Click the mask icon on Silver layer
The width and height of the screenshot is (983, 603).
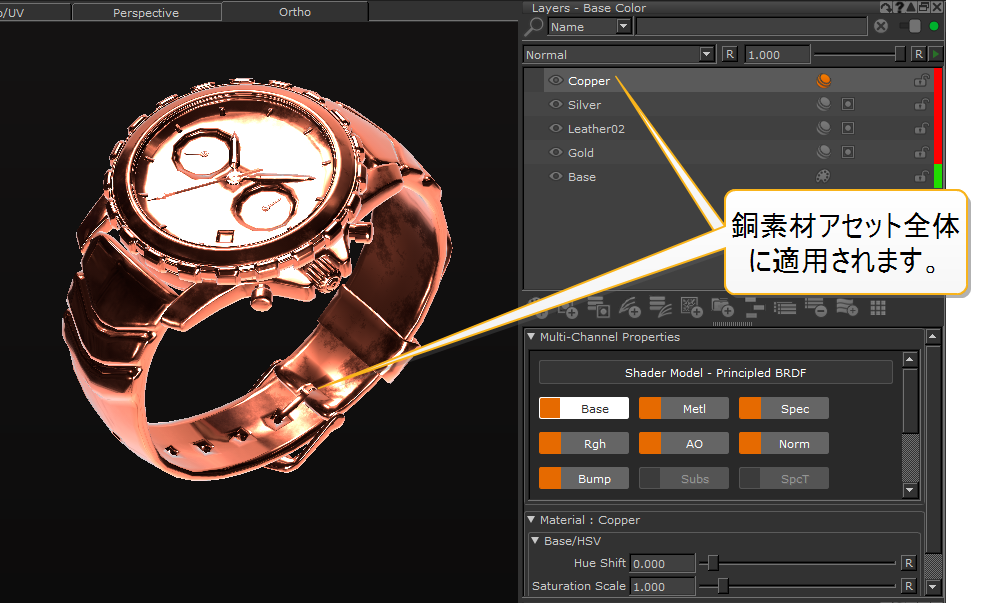[847, 104]
